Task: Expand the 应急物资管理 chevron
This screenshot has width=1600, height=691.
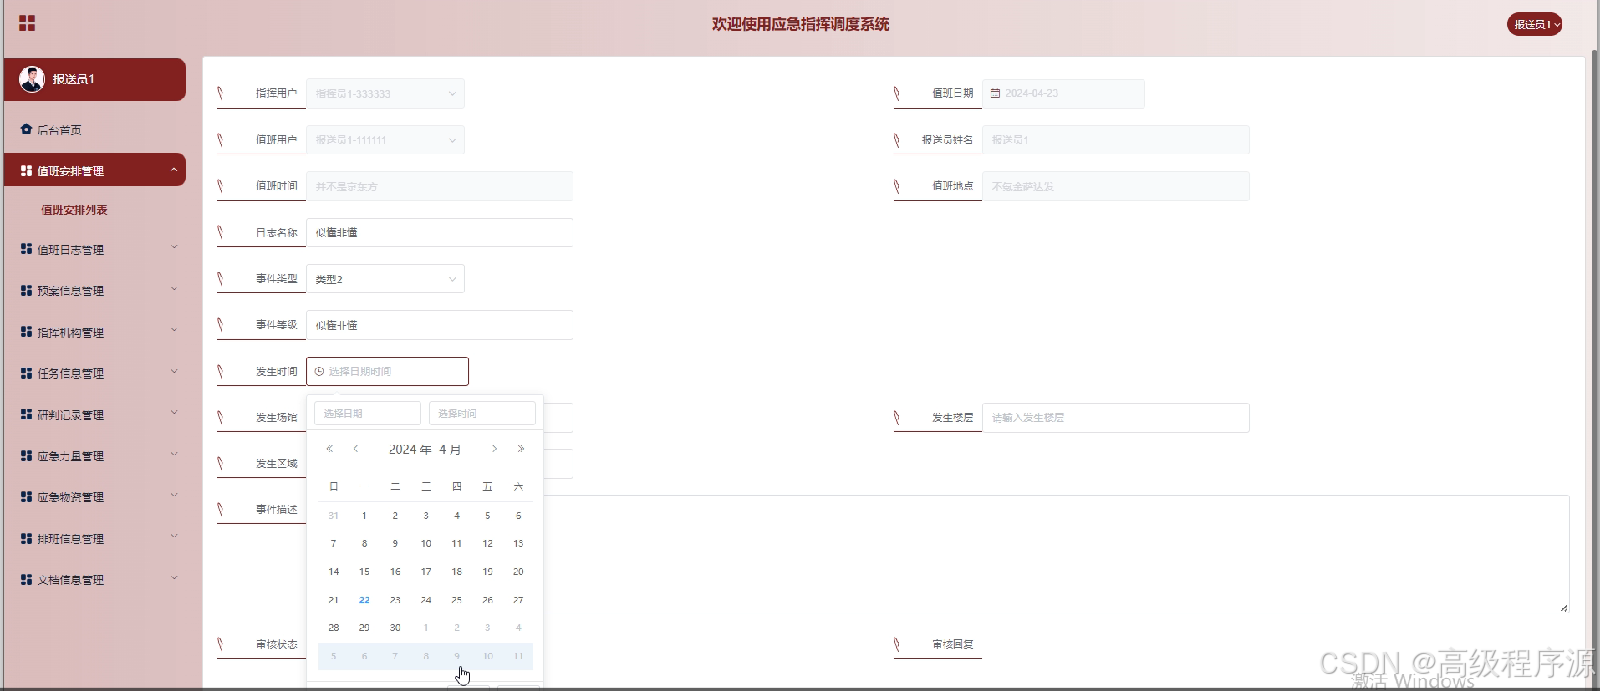Action: click(174, 494)
